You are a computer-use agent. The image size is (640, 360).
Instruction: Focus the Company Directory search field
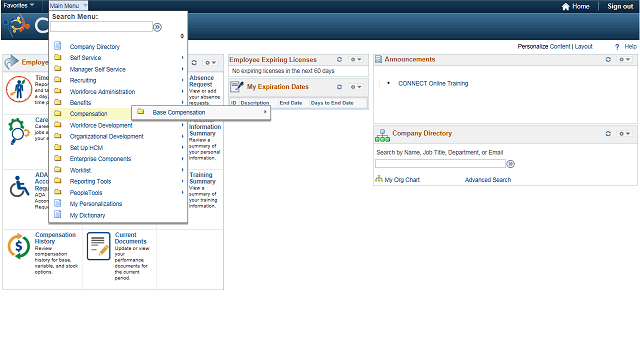[440, 164]
